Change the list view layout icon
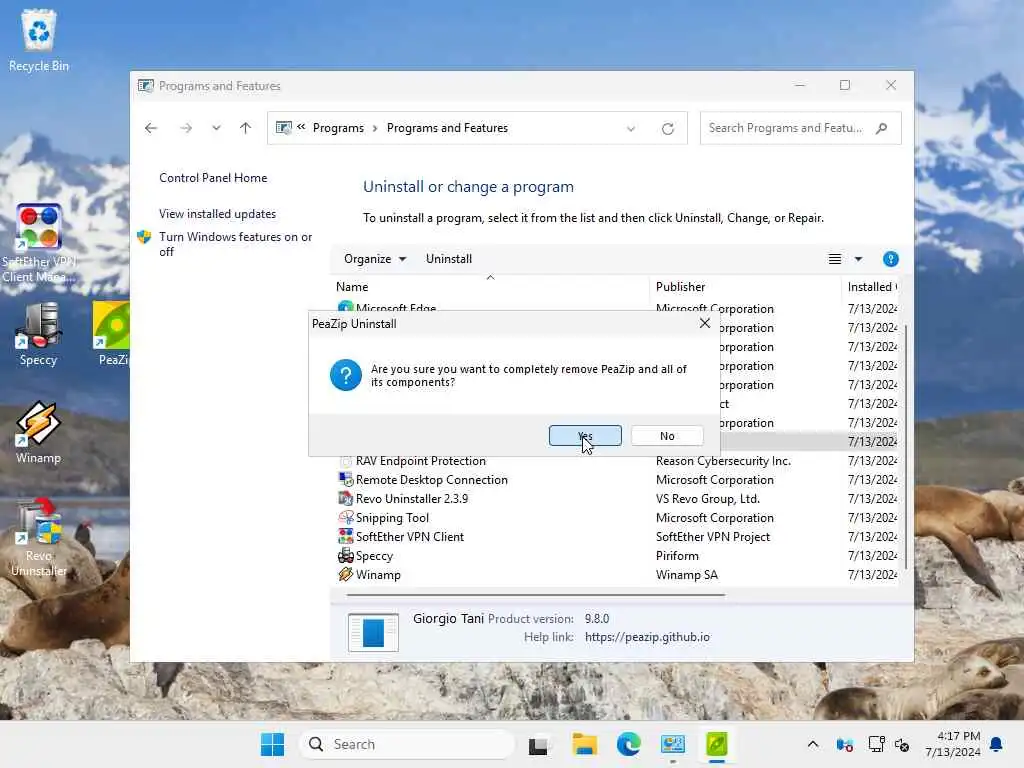This screenshot has height=768, width=1024. click(835, 259)
